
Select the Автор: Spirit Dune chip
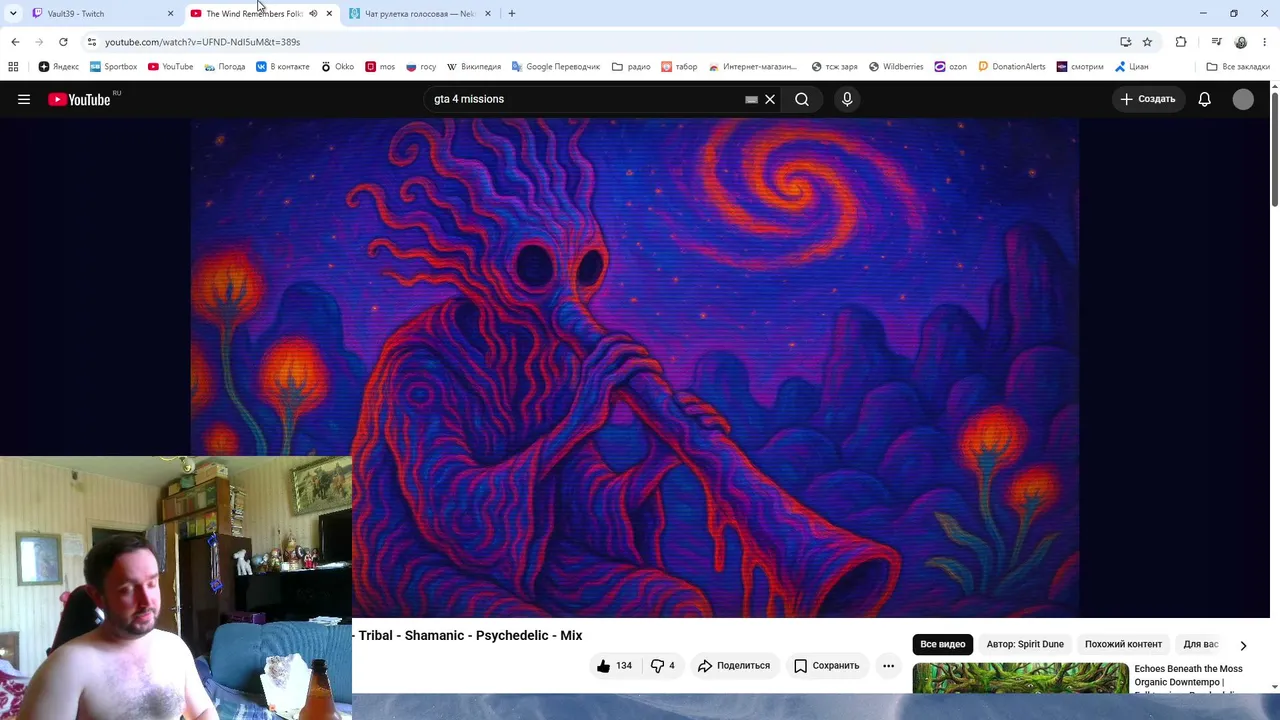coord(1025,644)
